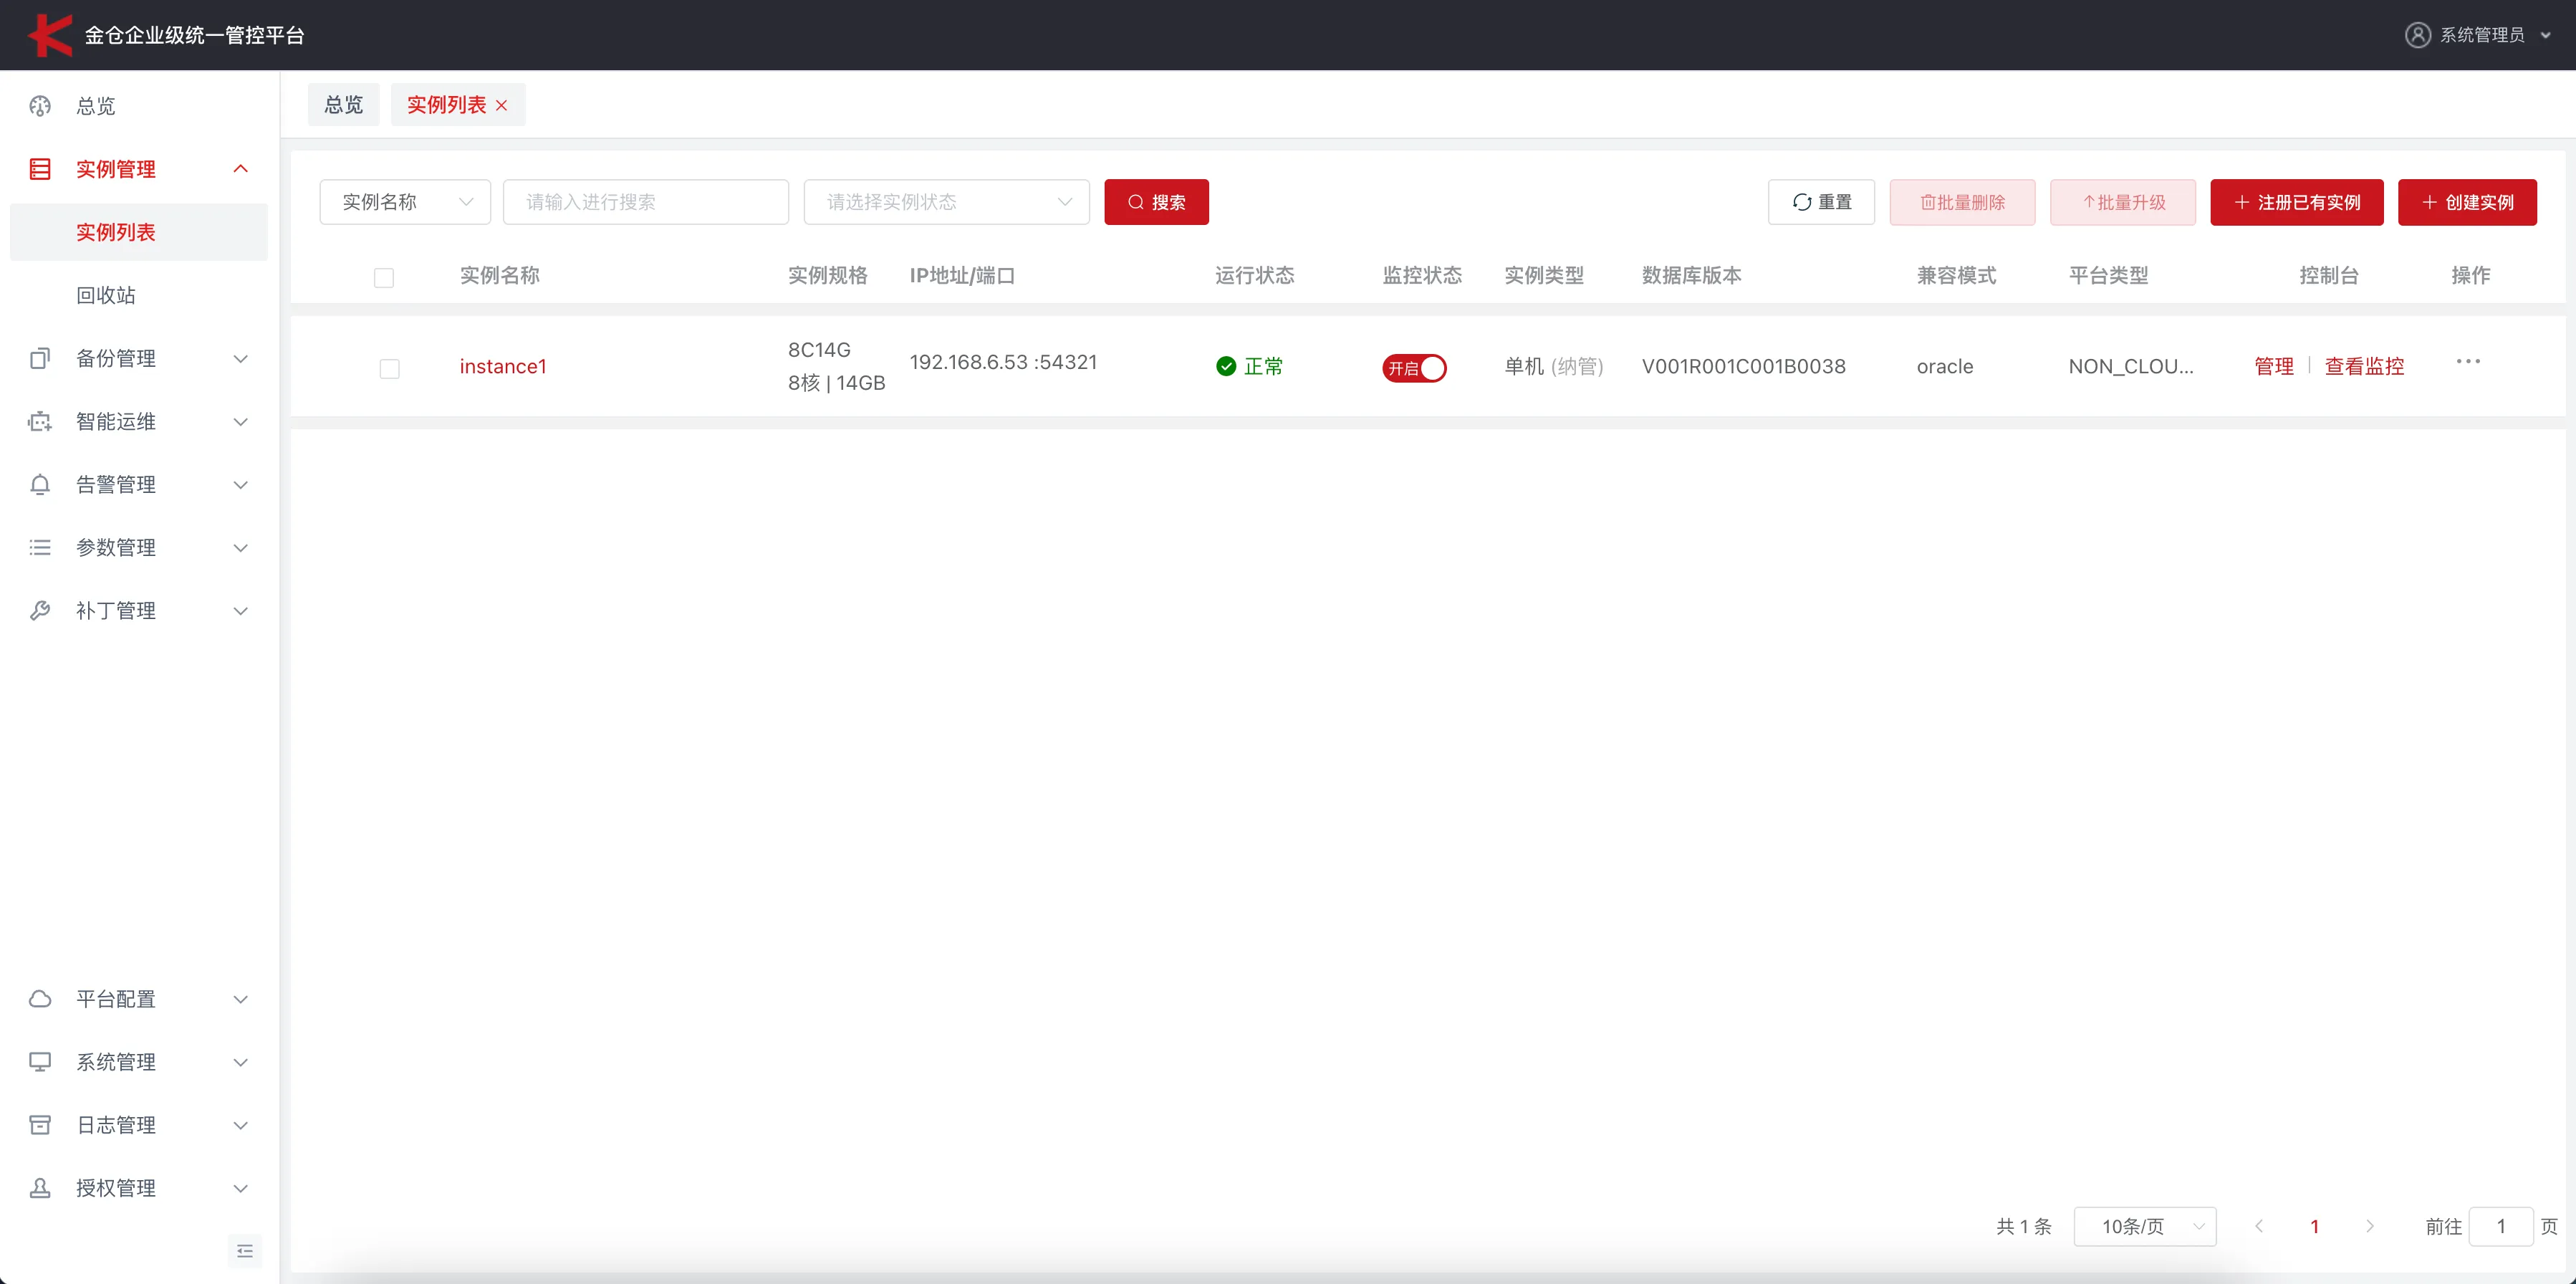Click the 搜索 search button
Viewport: 2576px width, 1284px height.
tap(1156, 201)
